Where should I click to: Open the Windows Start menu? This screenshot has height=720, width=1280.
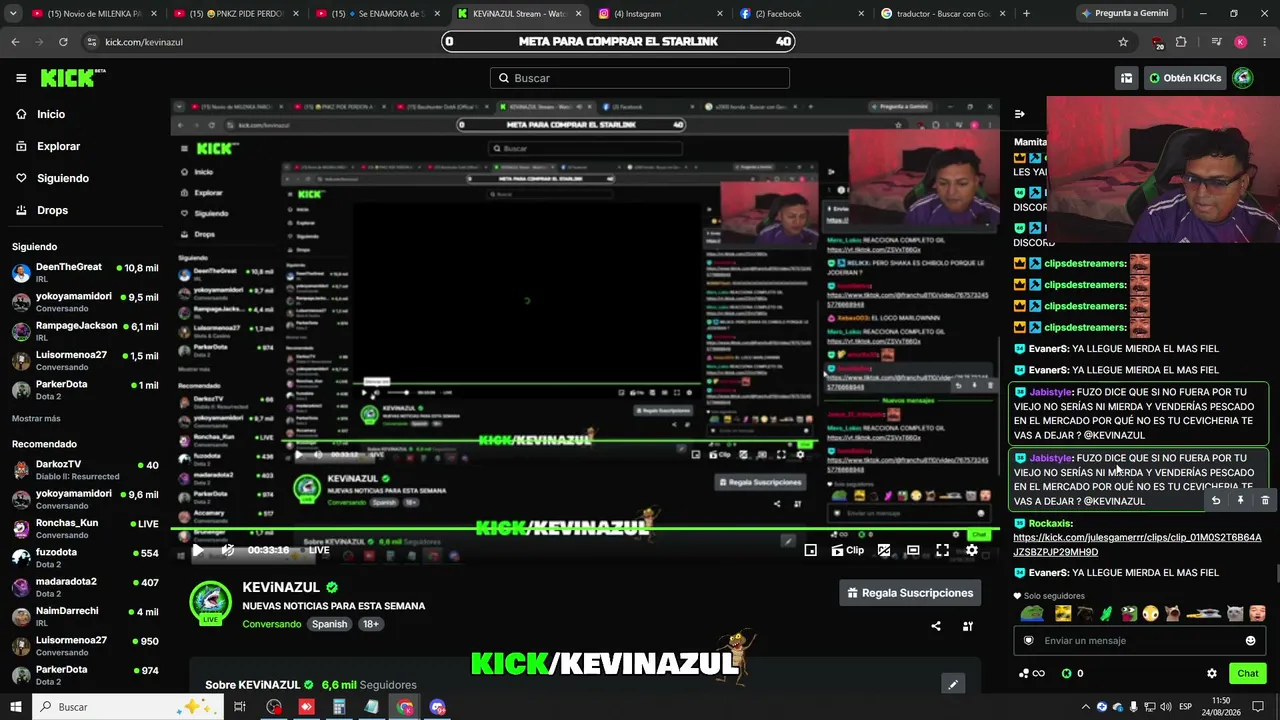[x=16, y=707]
